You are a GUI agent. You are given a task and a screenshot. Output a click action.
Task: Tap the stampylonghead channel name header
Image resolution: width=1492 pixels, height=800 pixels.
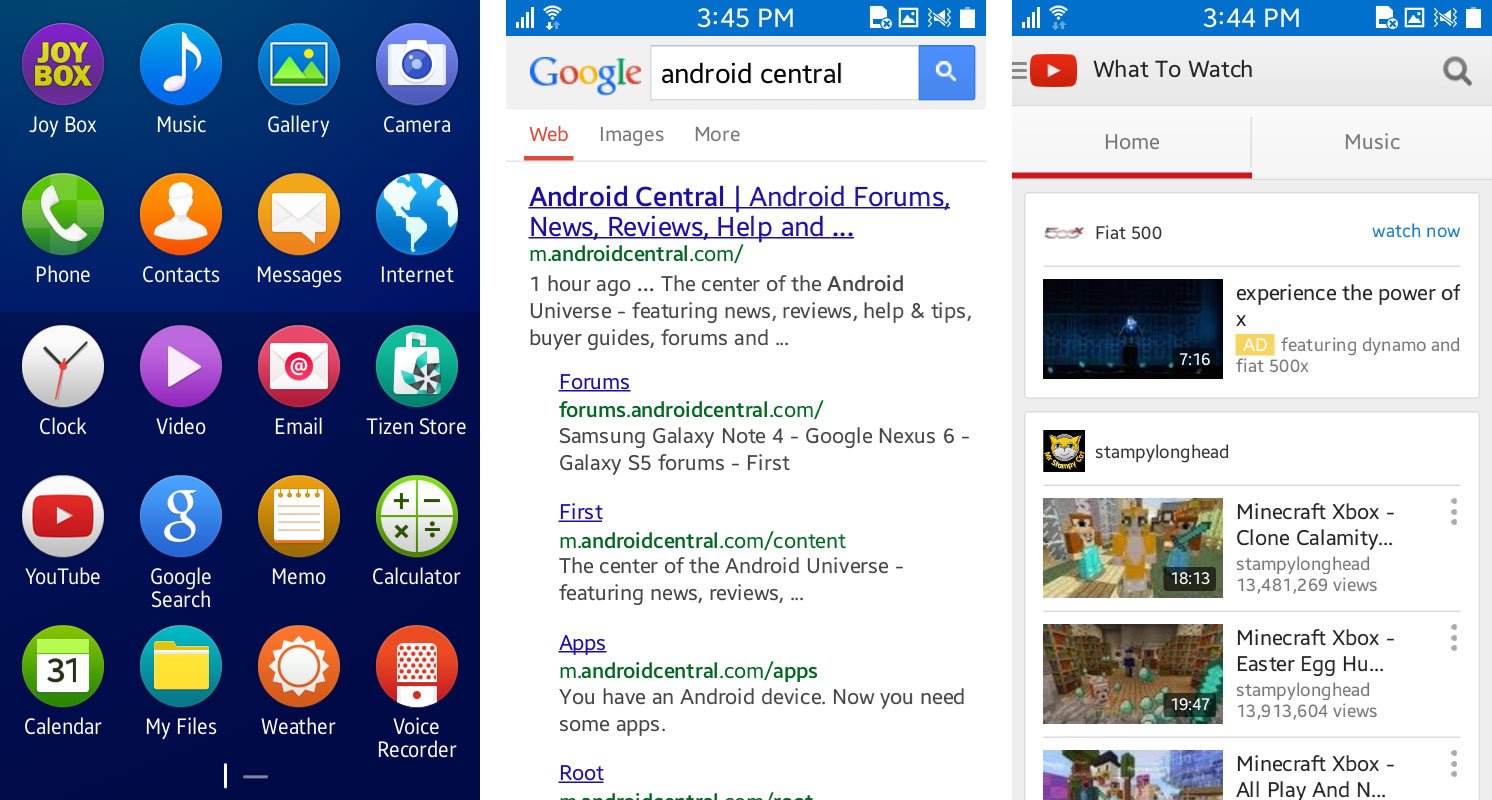1162,452
